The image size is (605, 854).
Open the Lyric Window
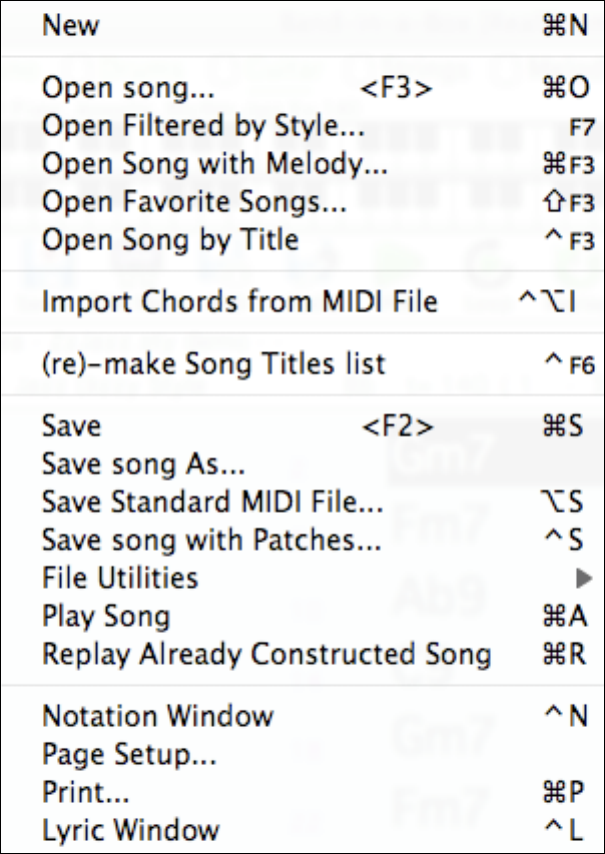pyautogui.click(x=130, y=830)
